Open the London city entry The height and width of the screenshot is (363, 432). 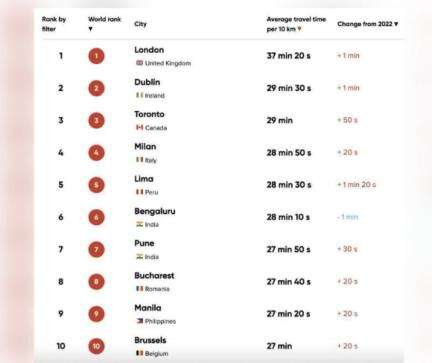click(149, 50)
